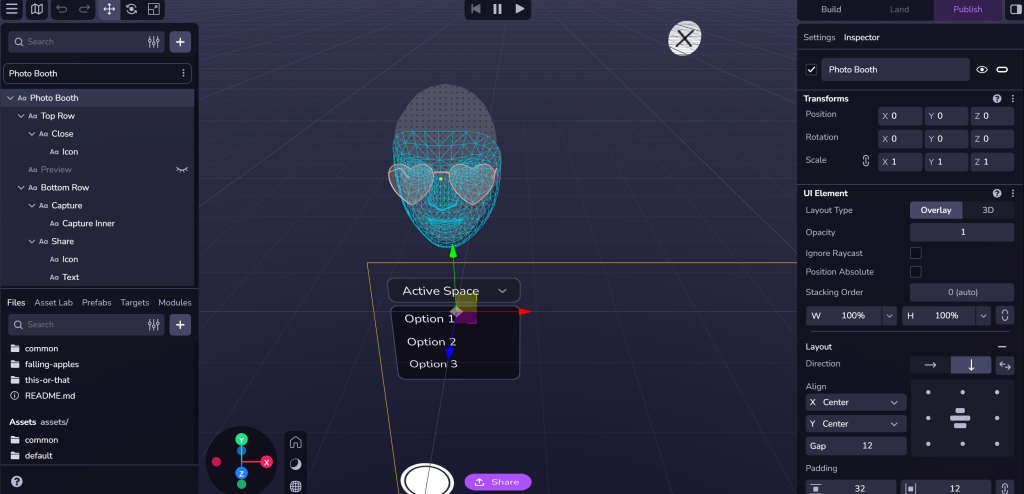Open the hierarchy search filter options

[x=154, y=42]
